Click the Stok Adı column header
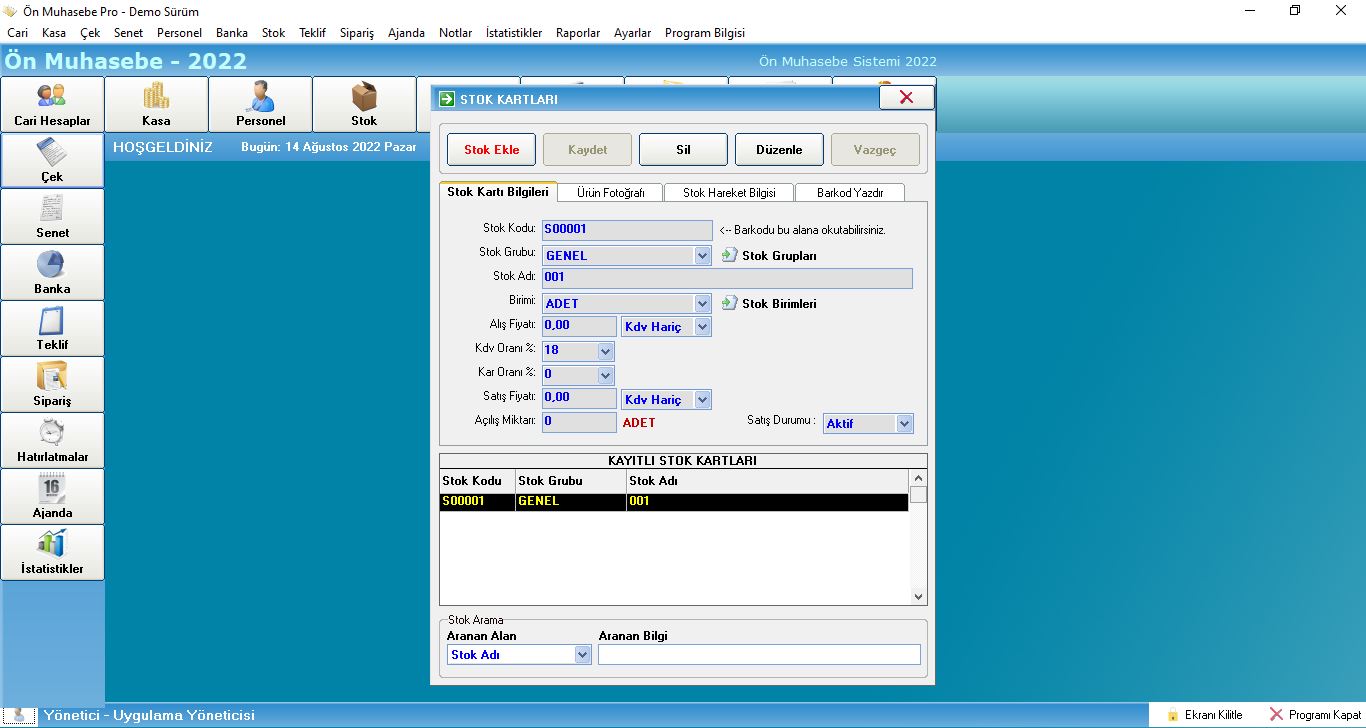This screenshot has width=1366, height=728. [767, 481]
